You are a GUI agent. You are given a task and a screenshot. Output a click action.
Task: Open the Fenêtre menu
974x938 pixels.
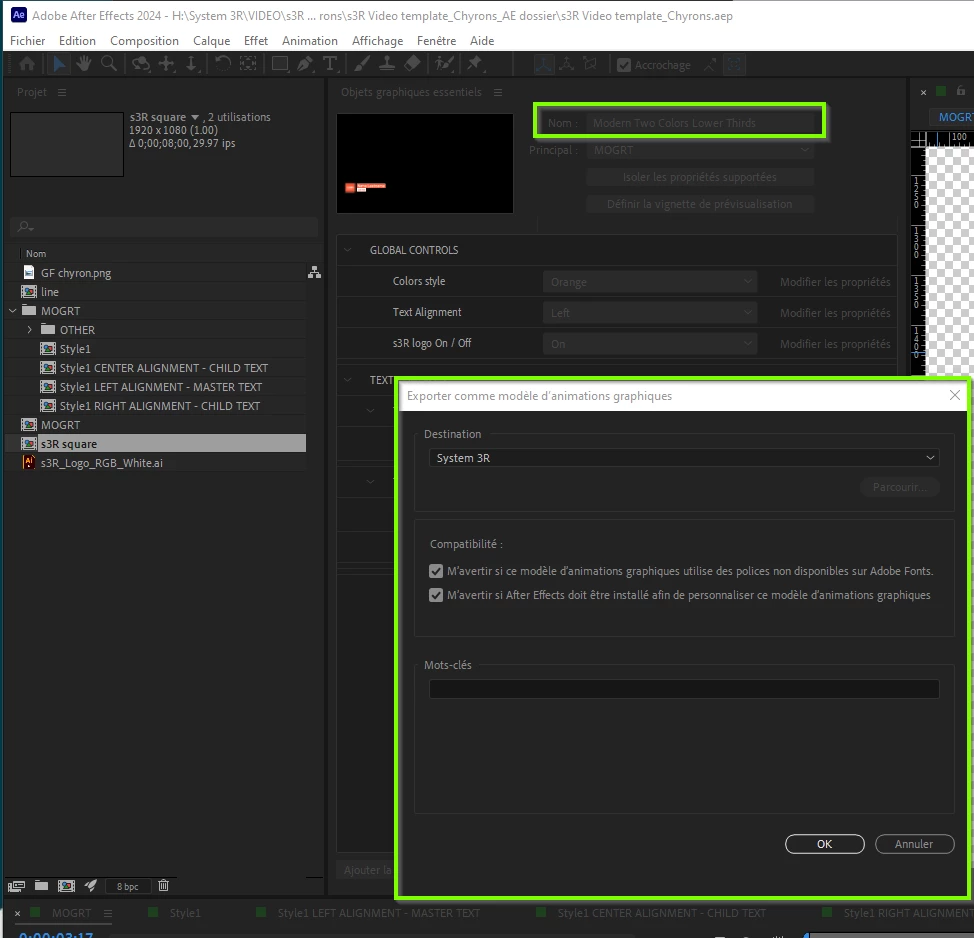[436, 41]
